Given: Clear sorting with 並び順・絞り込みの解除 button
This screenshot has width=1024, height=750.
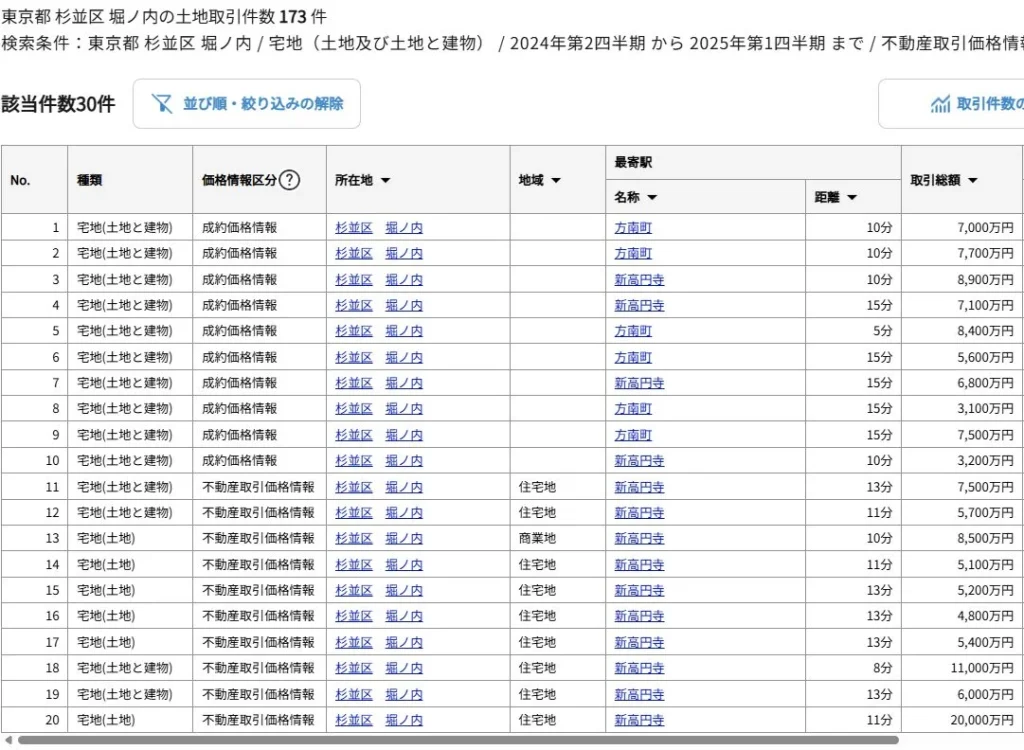Looking at the screenshot, I should [247, 104].
